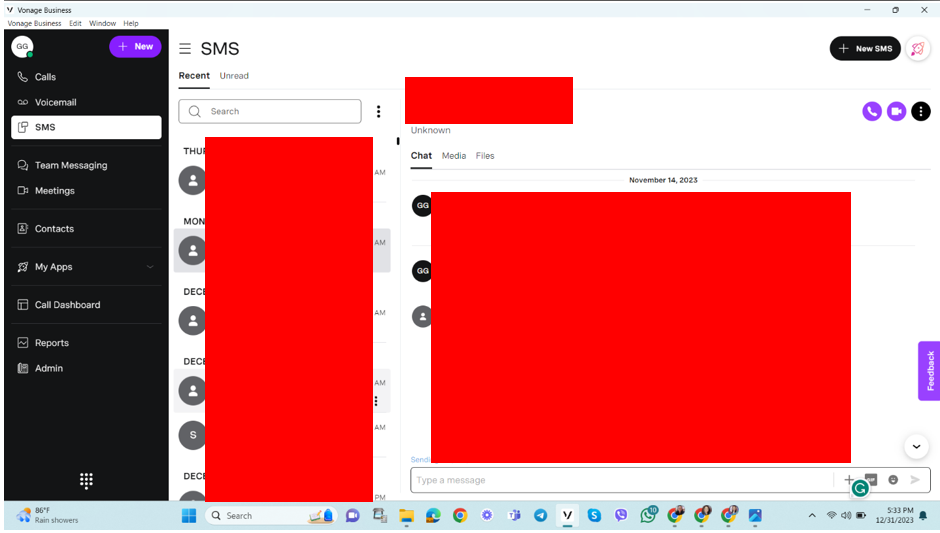The width and height of the screenshot is (940, 533).
Task: Select the conversation under the THU heading
Action: pos(282,180)
